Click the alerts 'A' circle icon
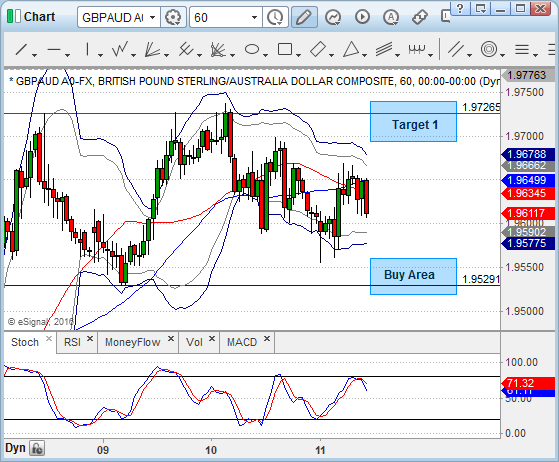 (391, 17)
